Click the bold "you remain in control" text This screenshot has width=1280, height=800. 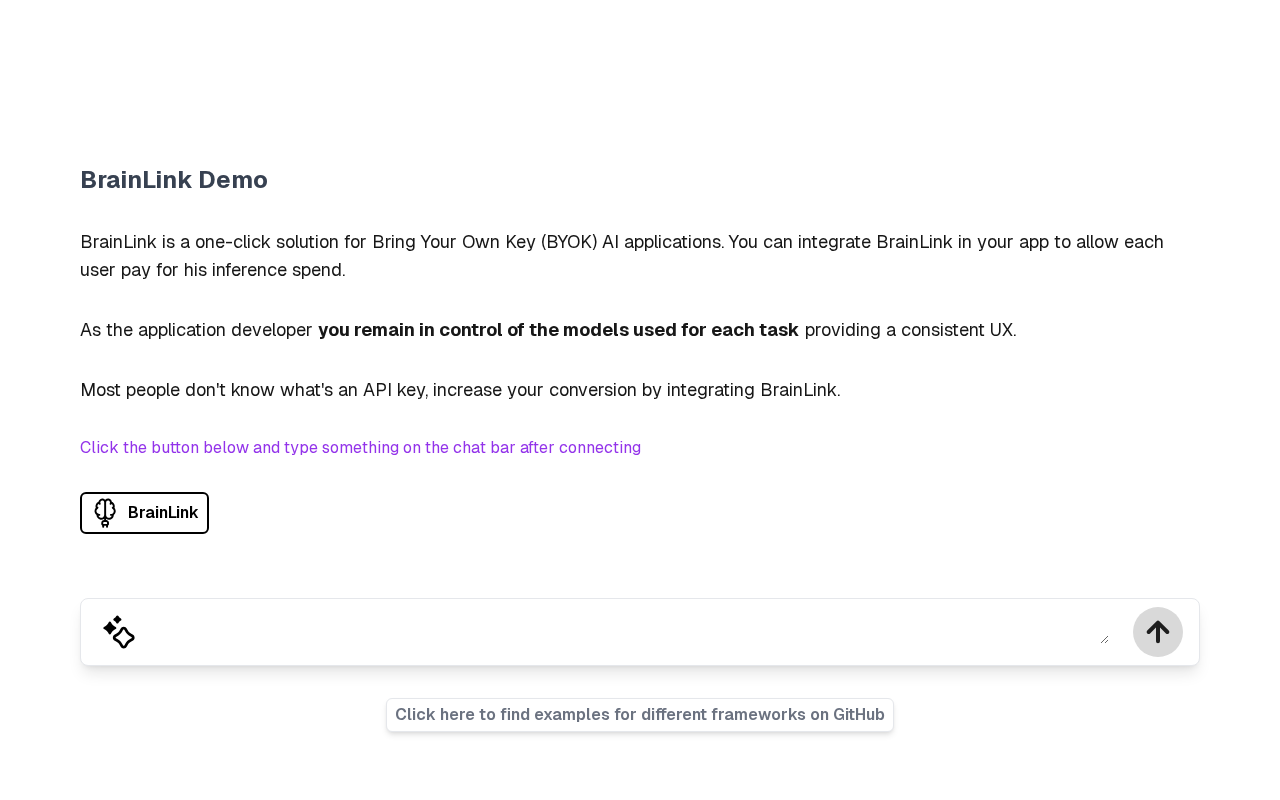(558, 330)
